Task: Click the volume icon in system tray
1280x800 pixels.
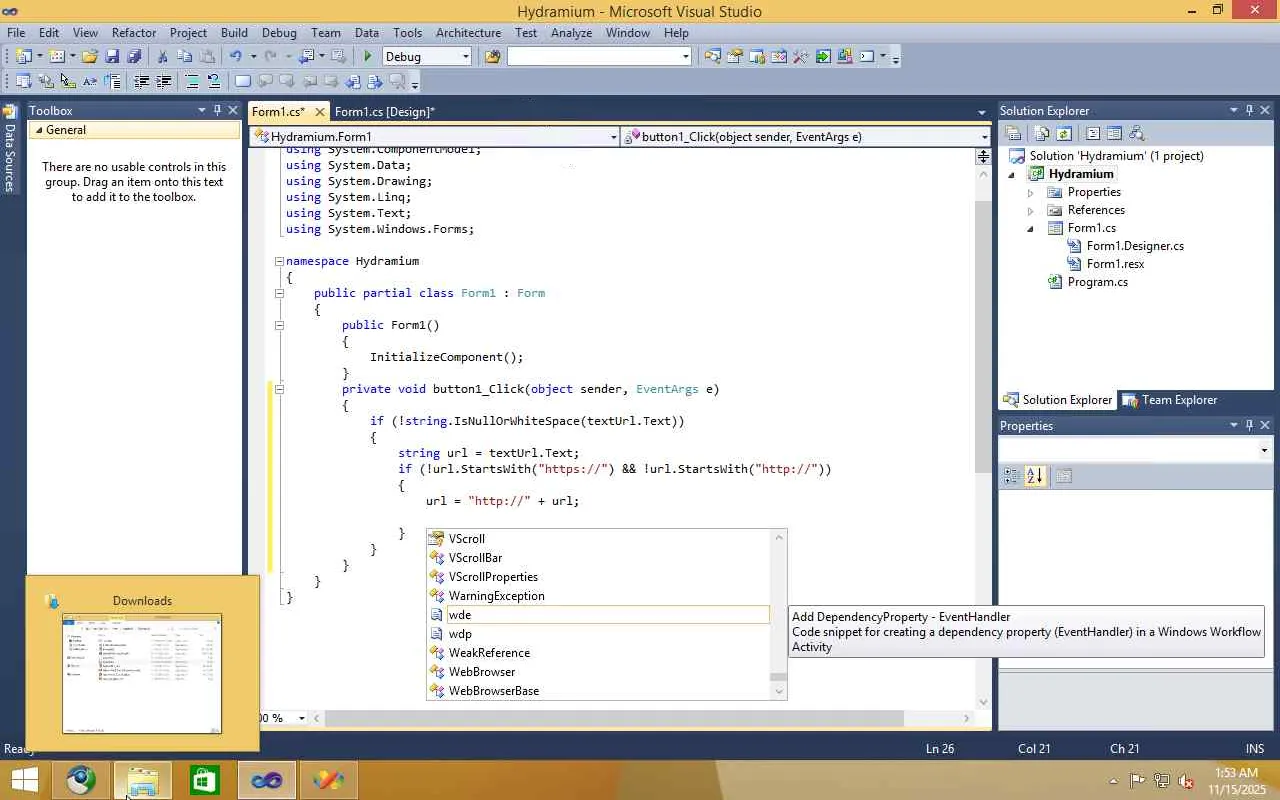Action: (x=1186, y=781)
